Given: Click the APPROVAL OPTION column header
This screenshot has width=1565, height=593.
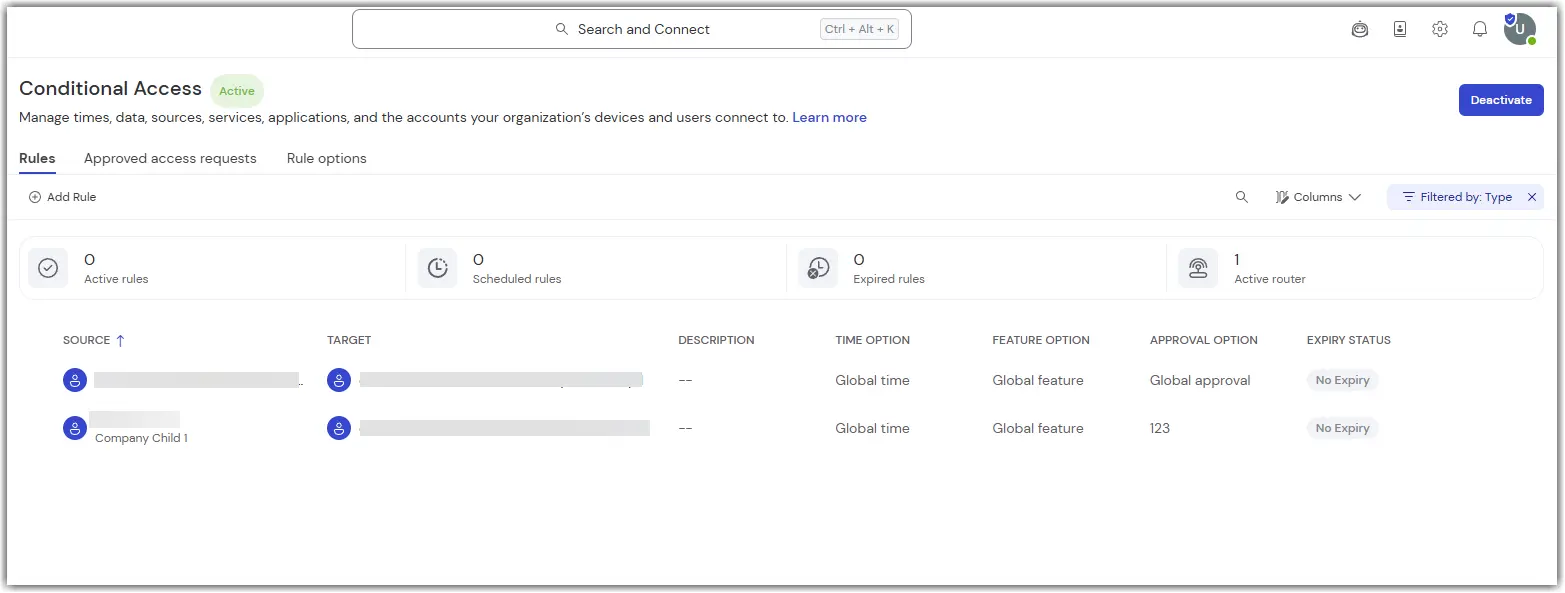Looking at the screenshot, I should click(x=1204, y=340).
